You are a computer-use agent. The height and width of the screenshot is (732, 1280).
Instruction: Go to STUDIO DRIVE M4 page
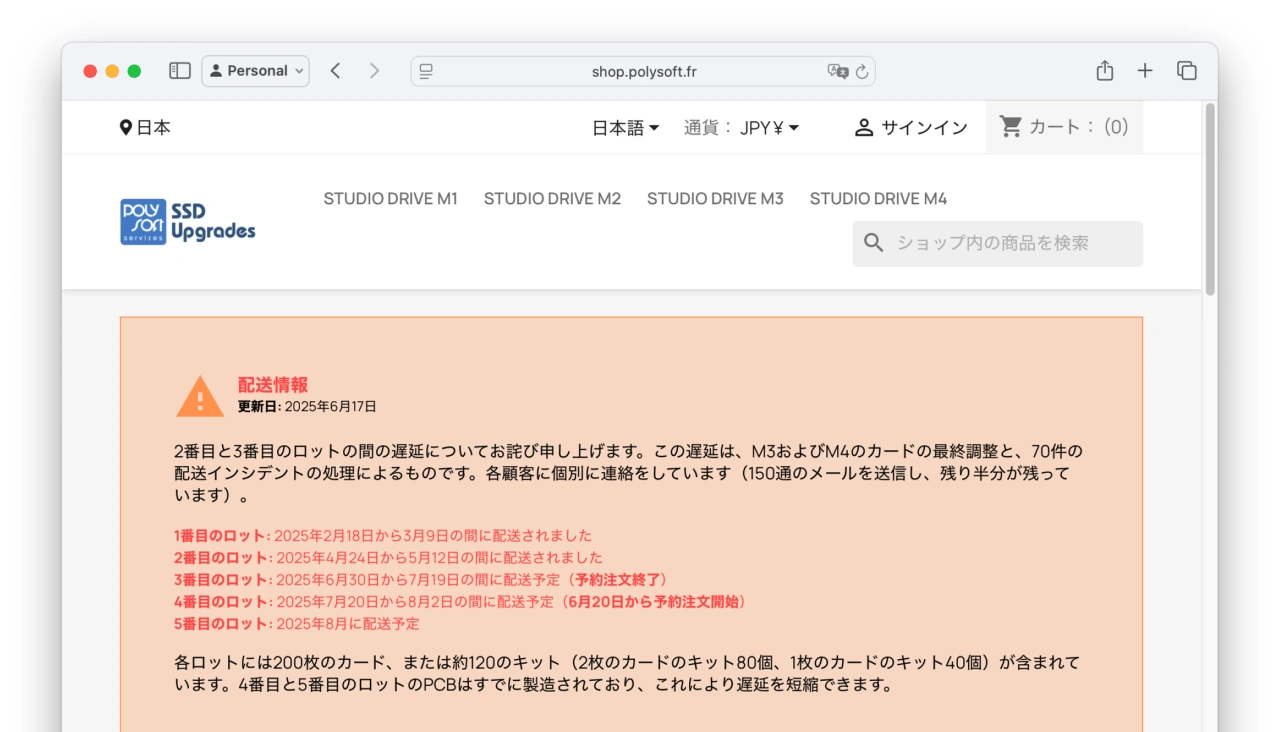coord(878,198)
